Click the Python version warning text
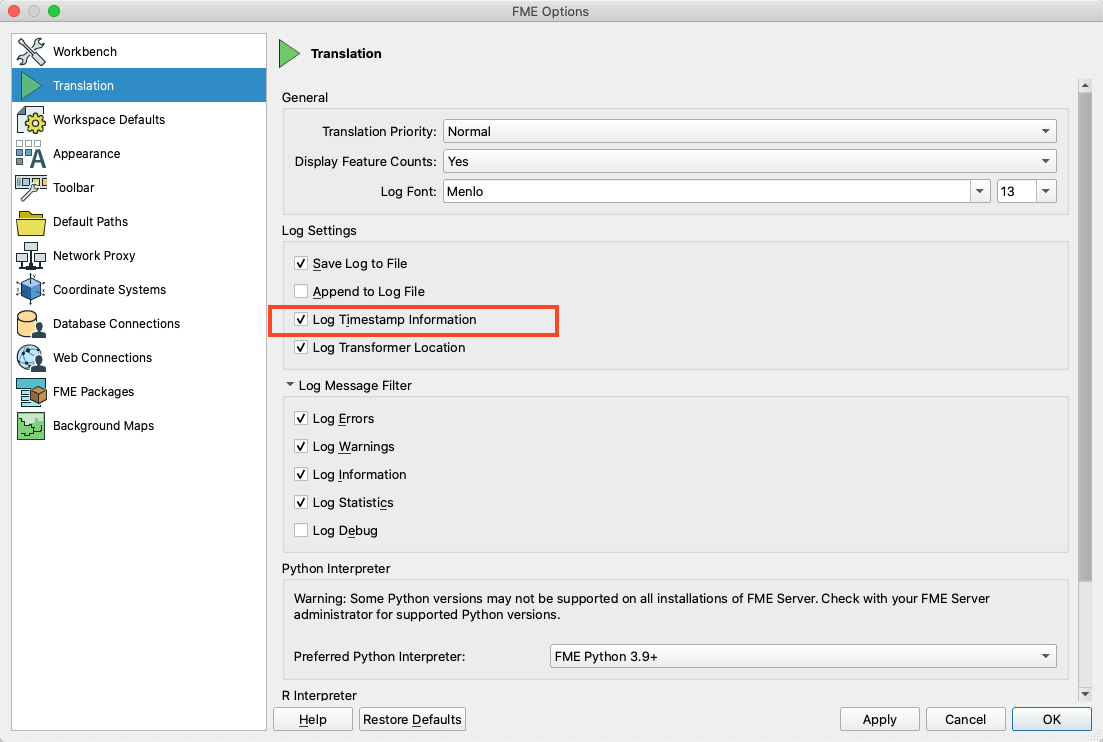 [642, 606]
